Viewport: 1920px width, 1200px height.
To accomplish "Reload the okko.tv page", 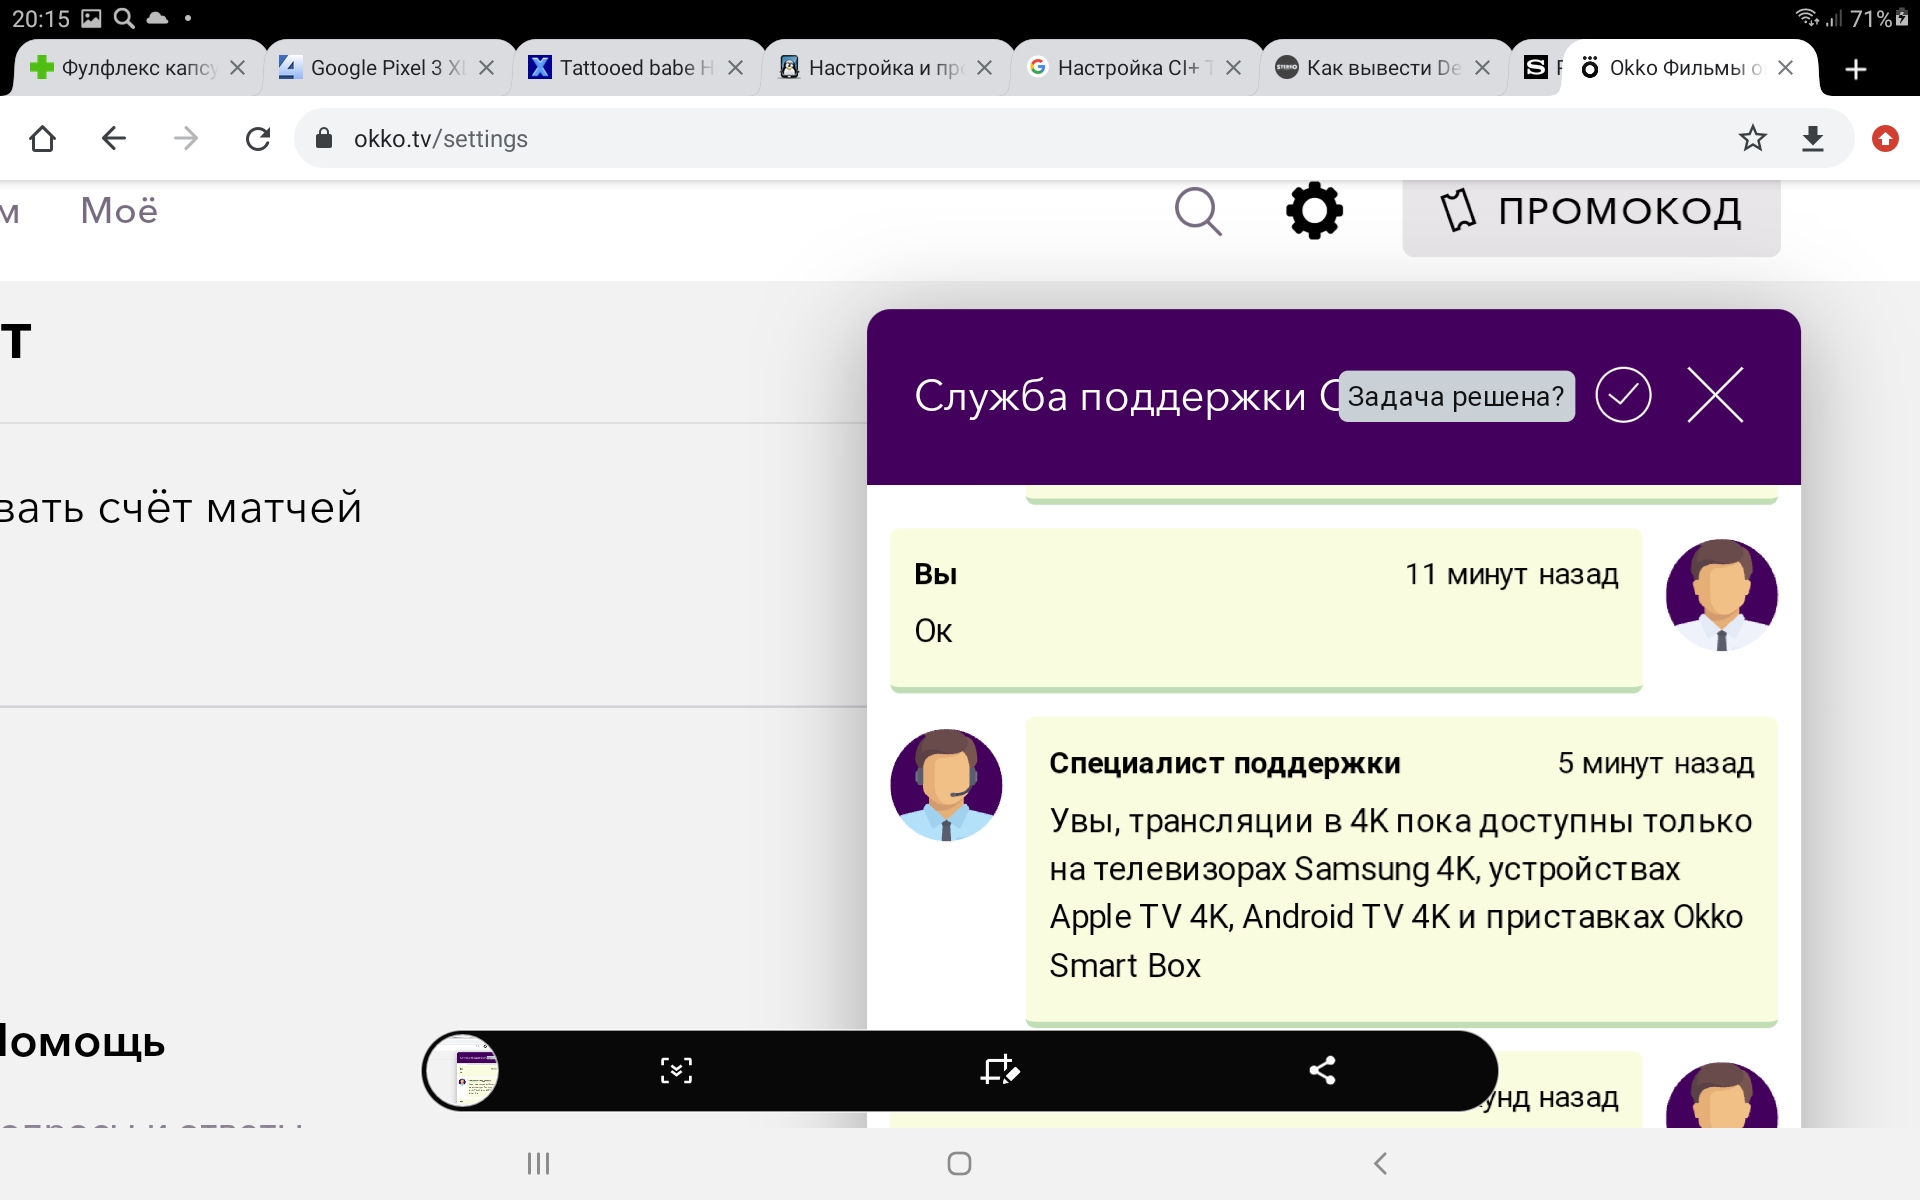I will tap(258, 138).
